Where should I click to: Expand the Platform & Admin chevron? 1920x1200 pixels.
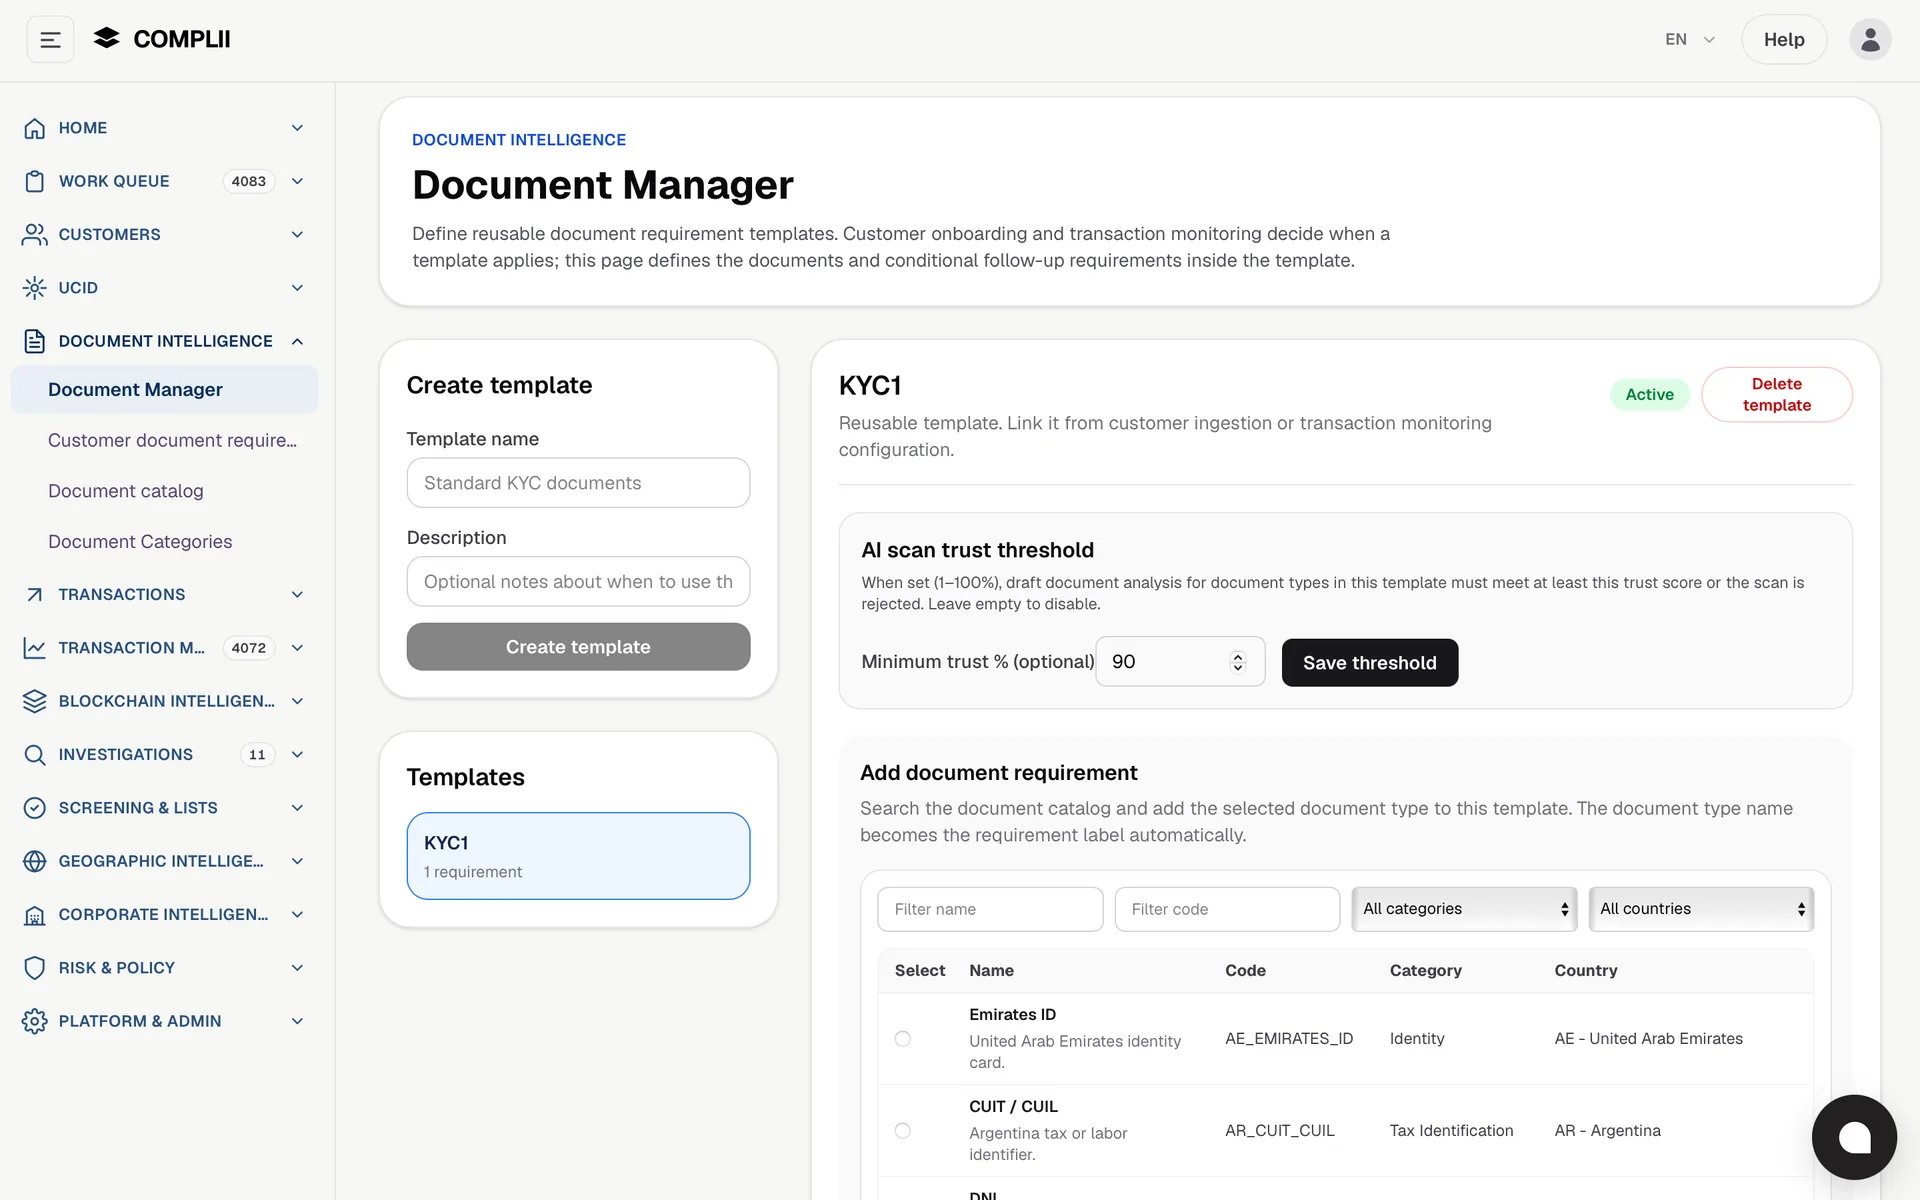(x=297, y=1021)
